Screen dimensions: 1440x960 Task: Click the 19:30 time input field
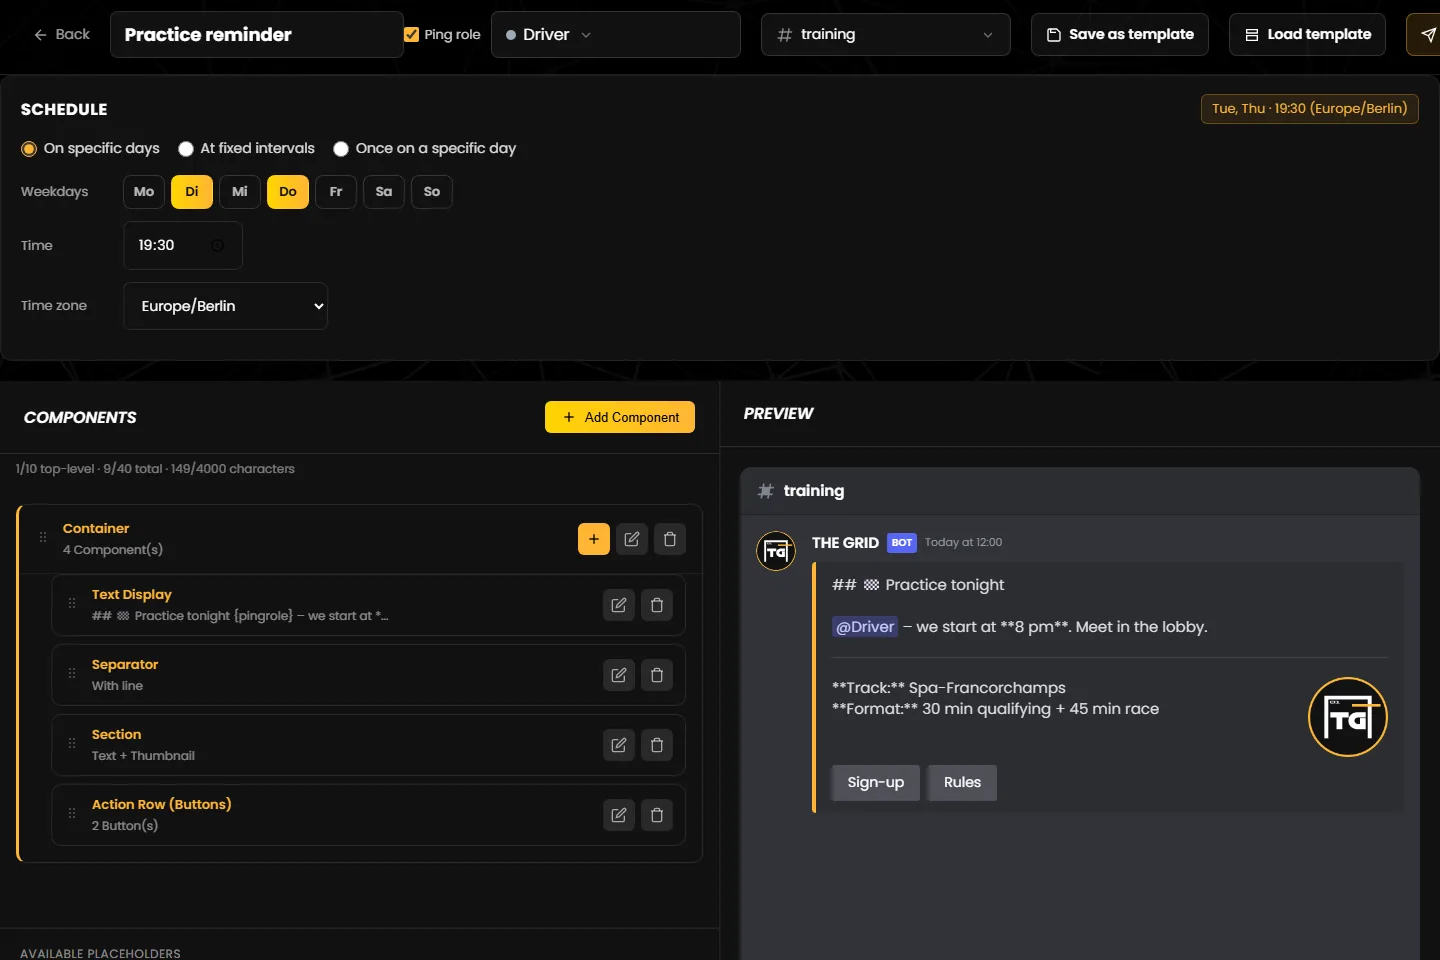[183, 245]
